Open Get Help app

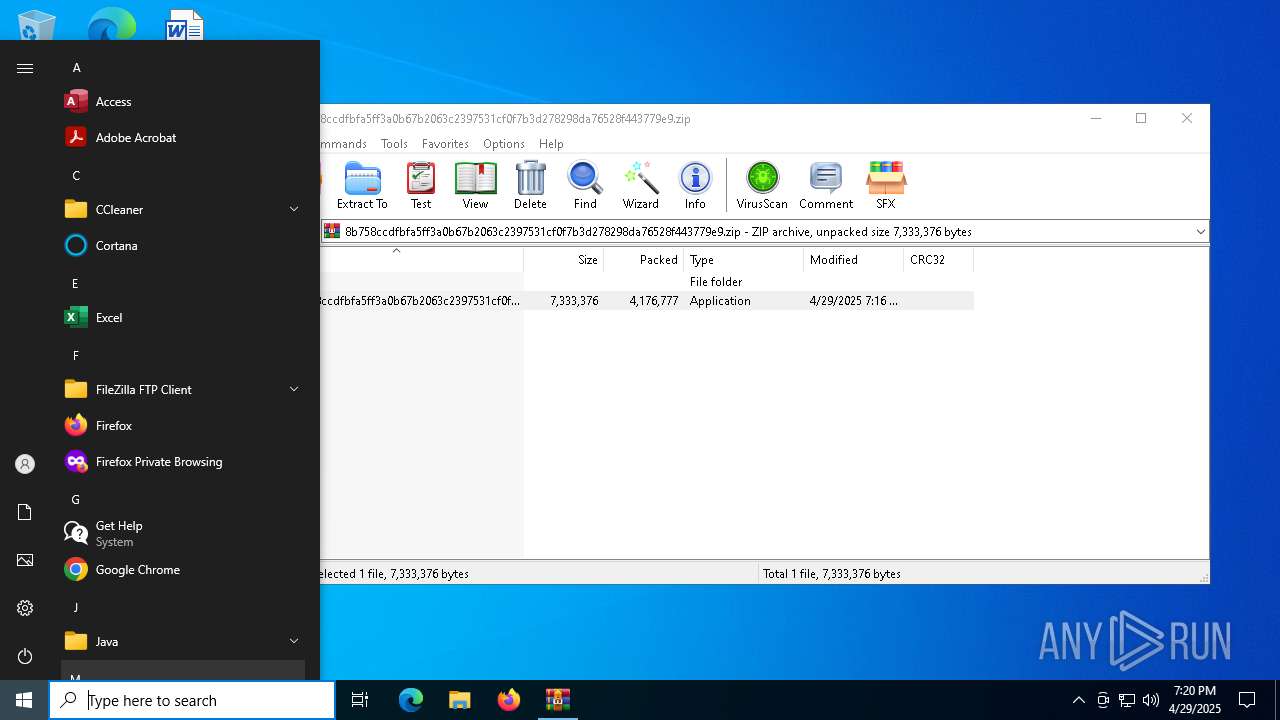(x=183, y=534)
